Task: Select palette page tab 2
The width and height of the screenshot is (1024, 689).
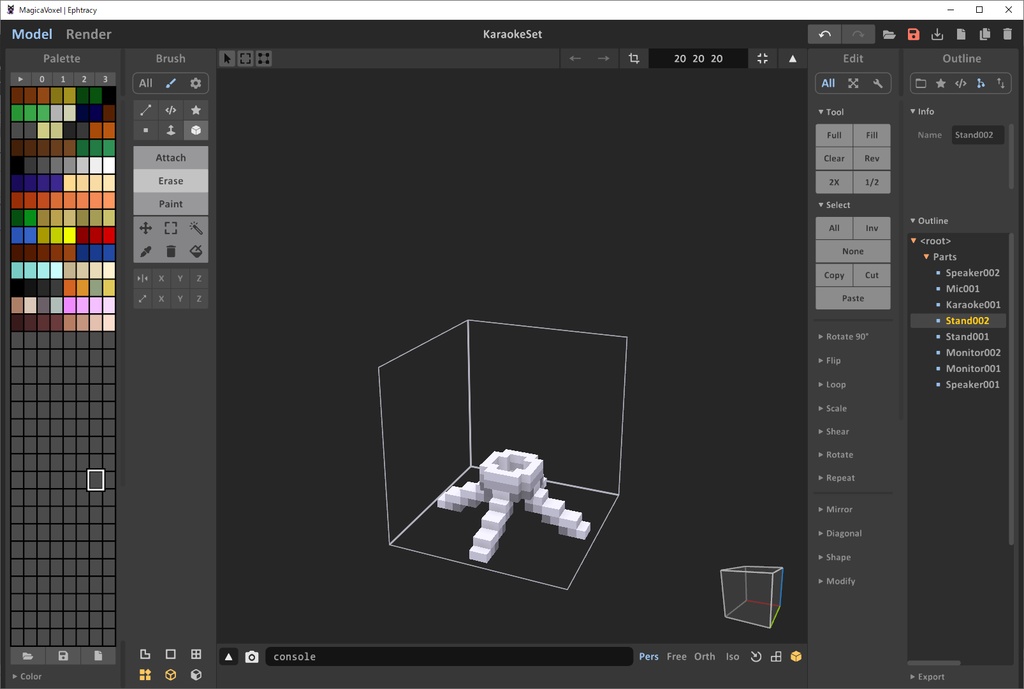Action: coord(84,78)
